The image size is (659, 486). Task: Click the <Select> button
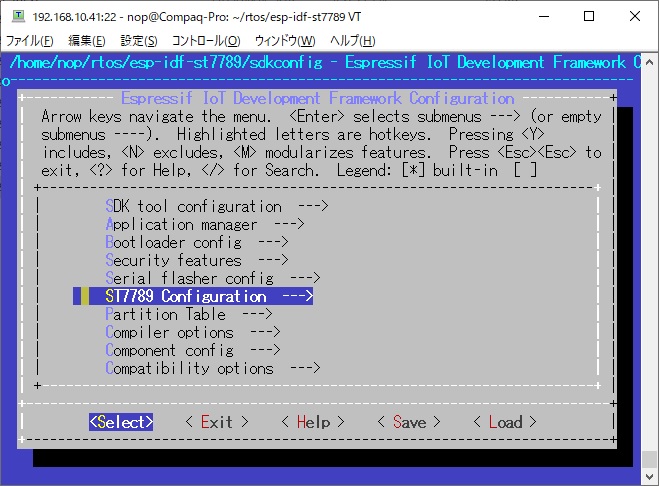[121, 422]
